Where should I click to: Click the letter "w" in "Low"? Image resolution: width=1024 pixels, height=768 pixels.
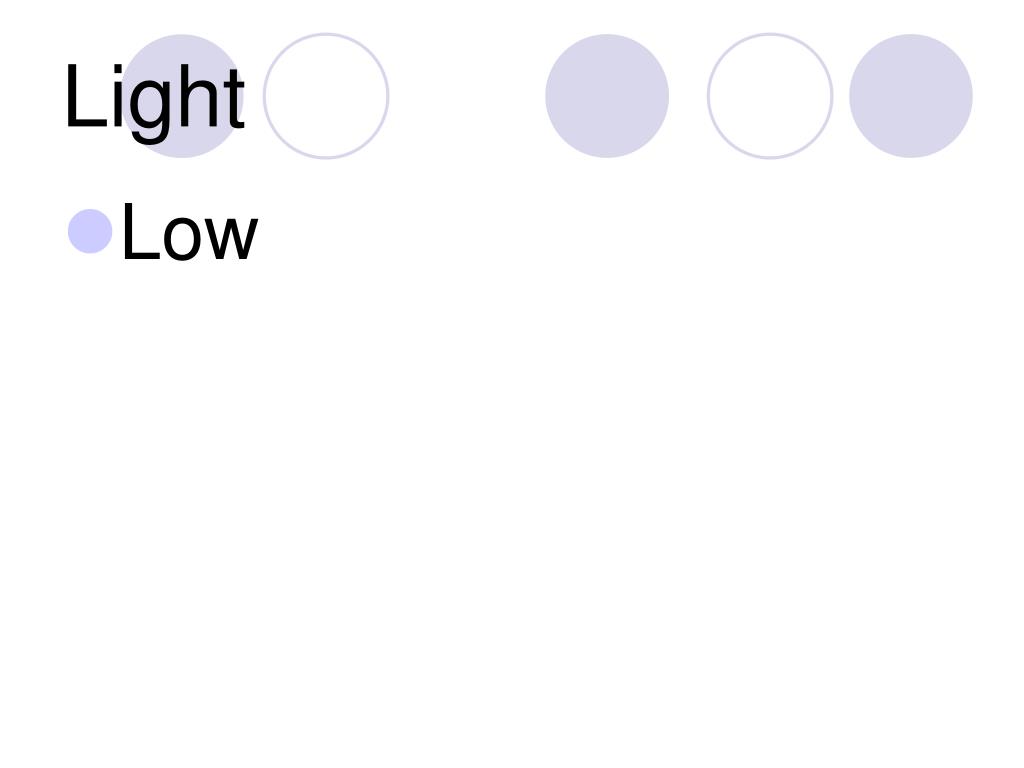[x=233, y=240]
